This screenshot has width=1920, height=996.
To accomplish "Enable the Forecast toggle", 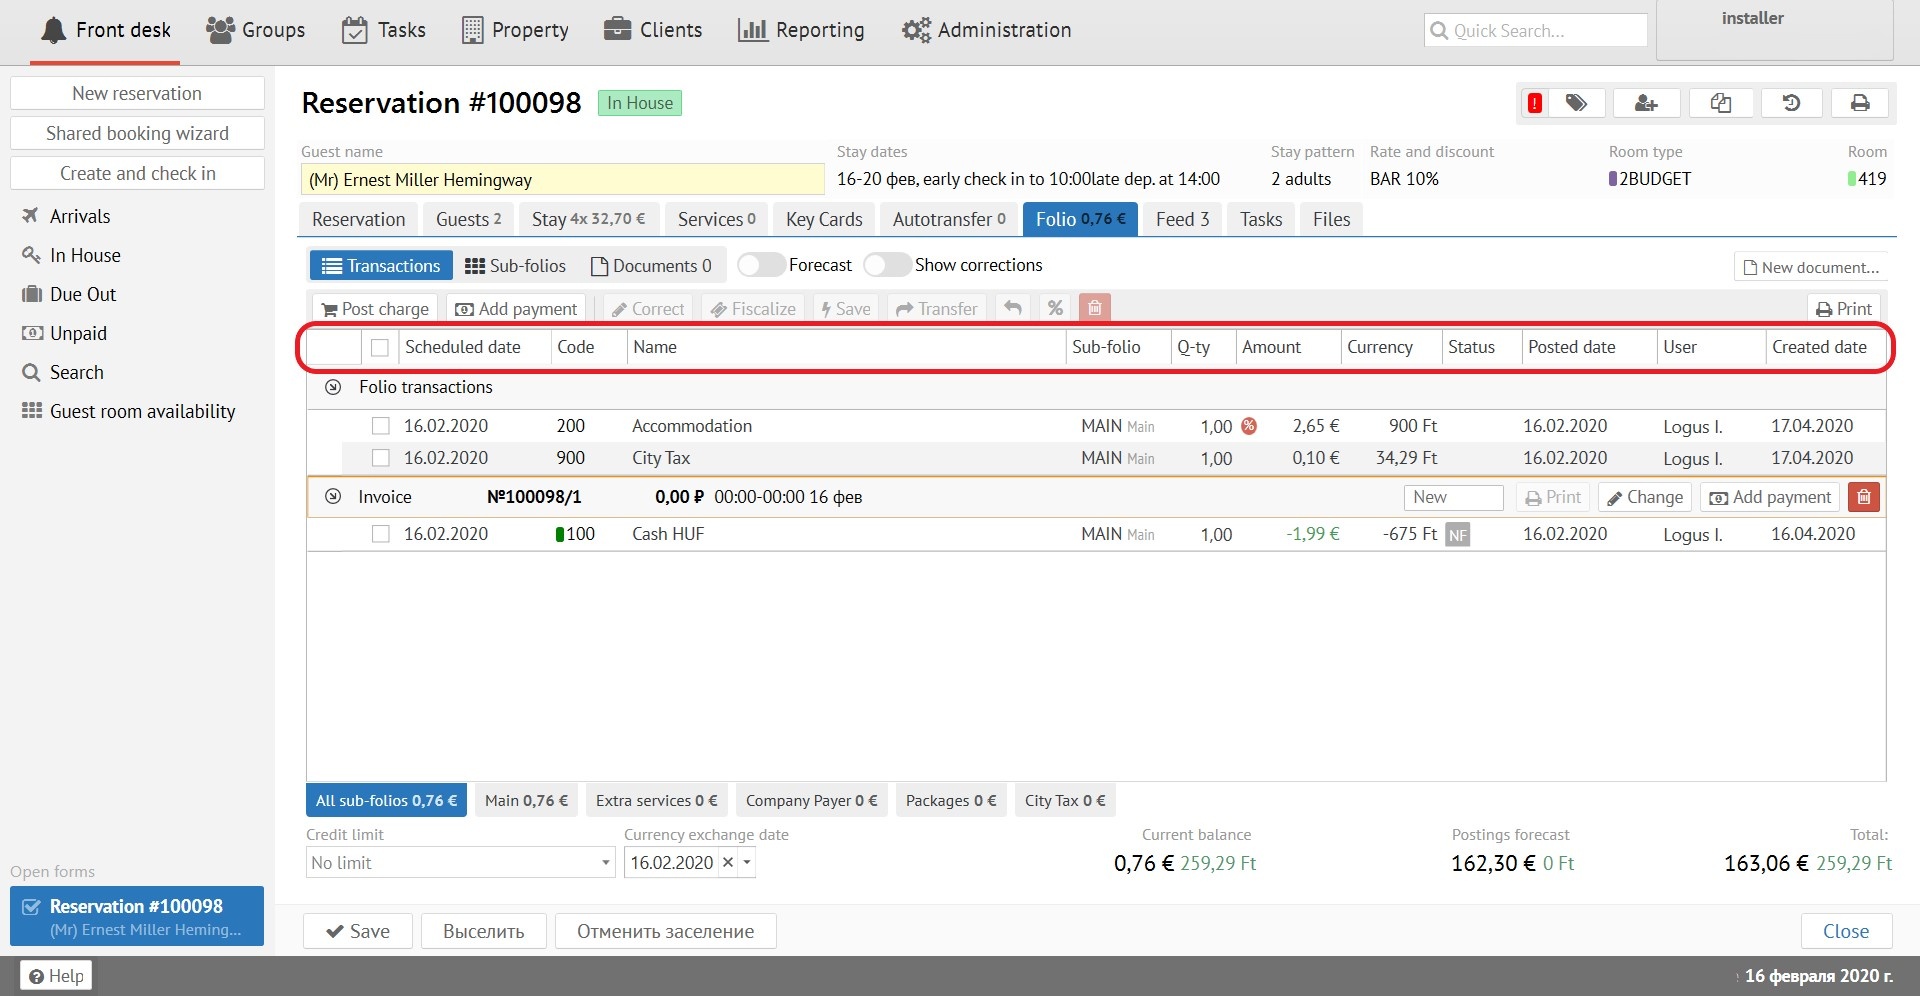I will [761, 265].
